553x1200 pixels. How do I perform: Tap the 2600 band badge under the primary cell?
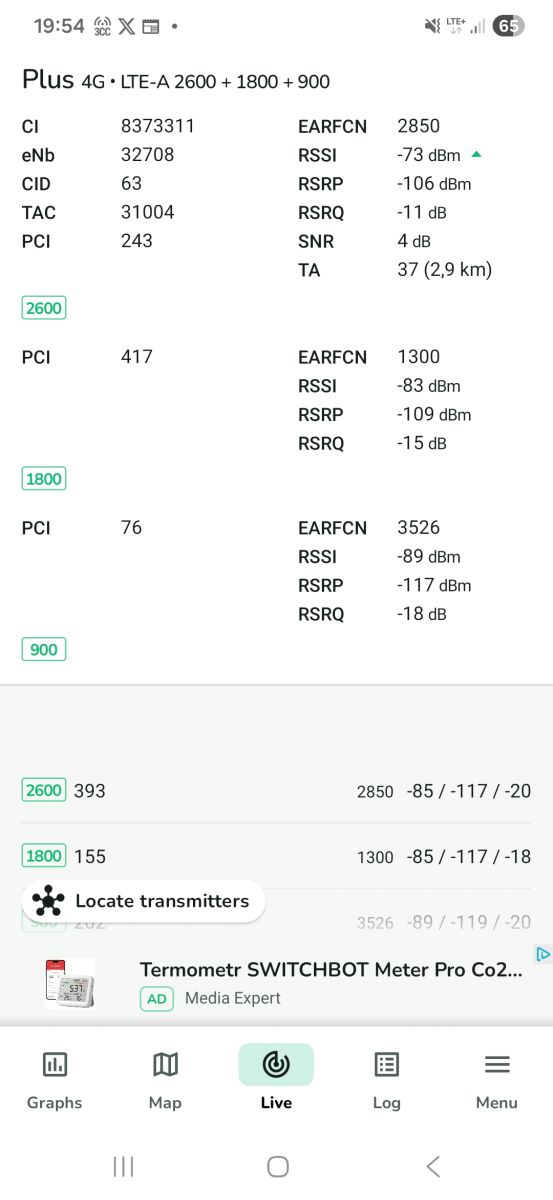click(x=44, y=308)
